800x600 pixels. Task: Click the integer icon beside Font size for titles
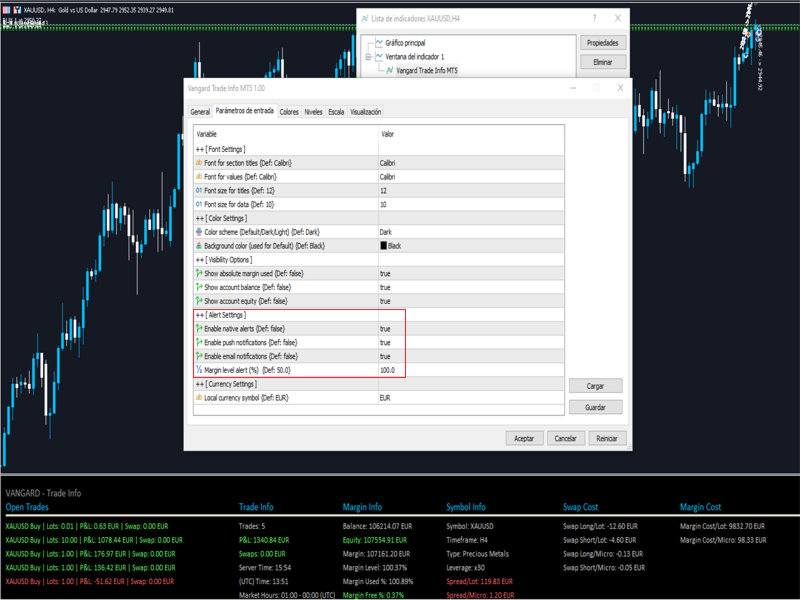click(x=199, y=190)
